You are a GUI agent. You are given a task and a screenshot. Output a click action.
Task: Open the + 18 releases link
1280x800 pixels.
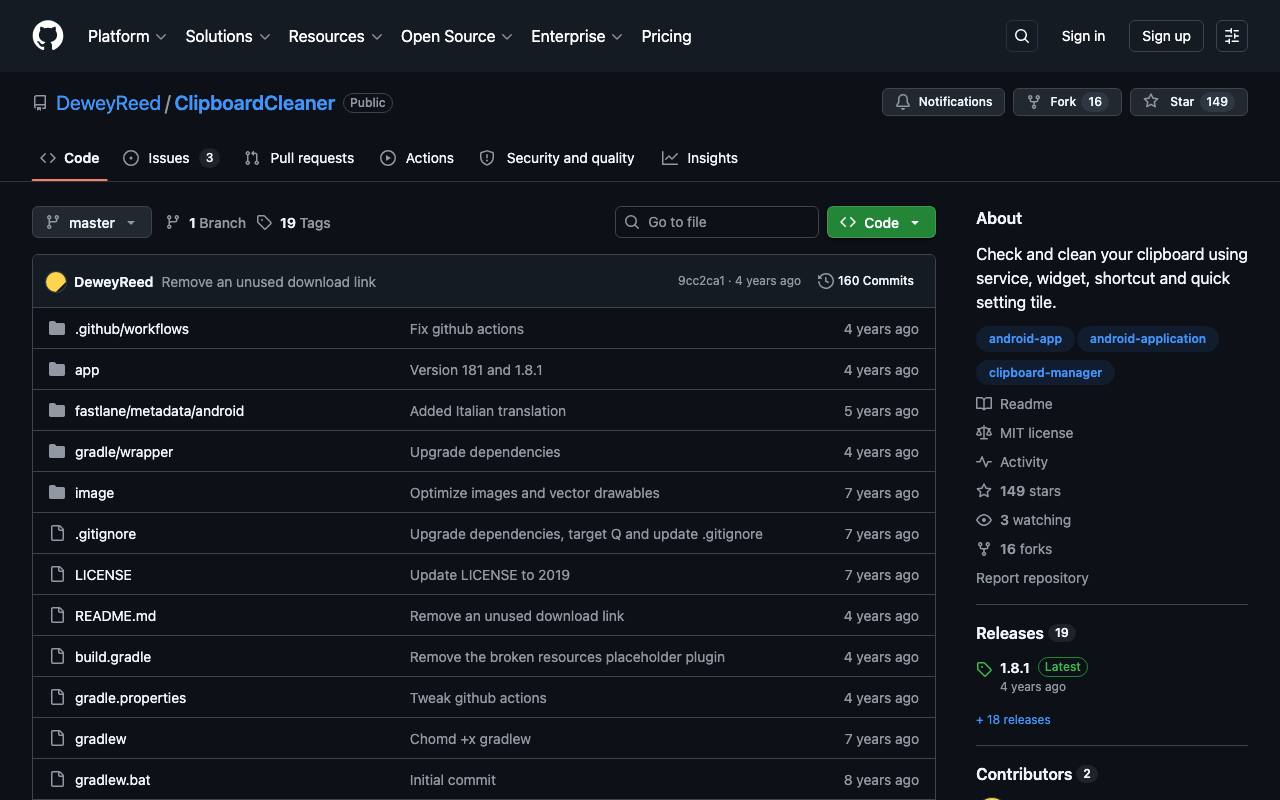pos(1013,720)
